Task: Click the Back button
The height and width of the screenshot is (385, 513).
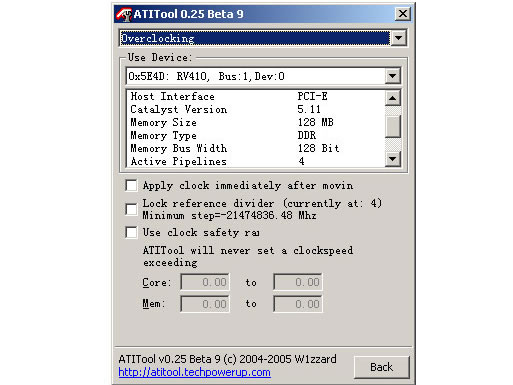Action: (381, 367)
